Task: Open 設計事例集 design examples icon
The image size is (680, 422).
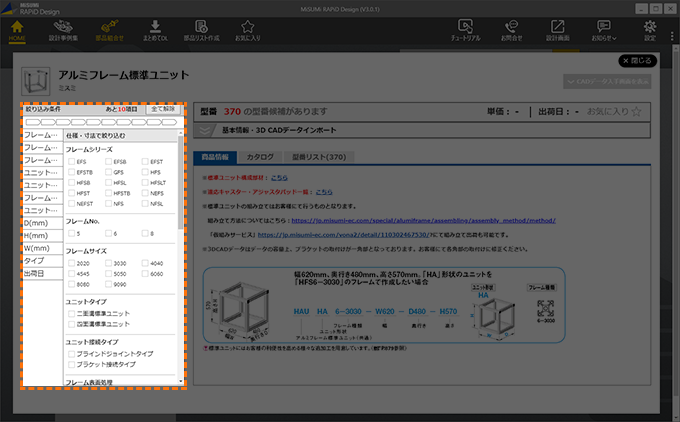Action: click(x=63, y=30)
